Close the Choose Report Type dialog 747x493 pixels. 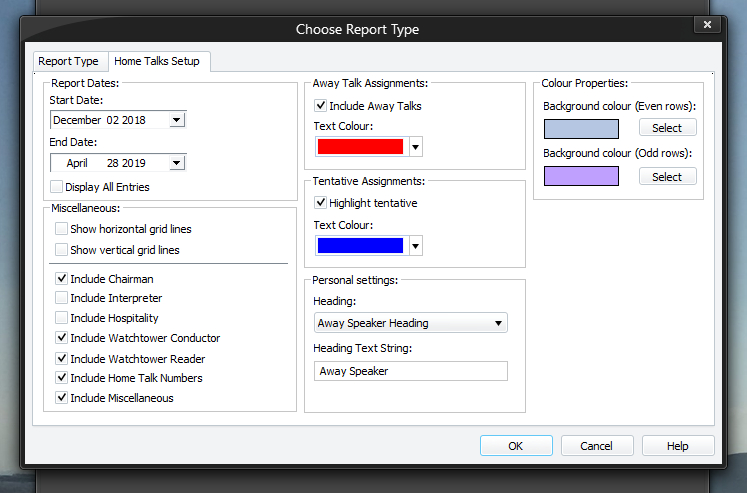click(x=707, y=25)
